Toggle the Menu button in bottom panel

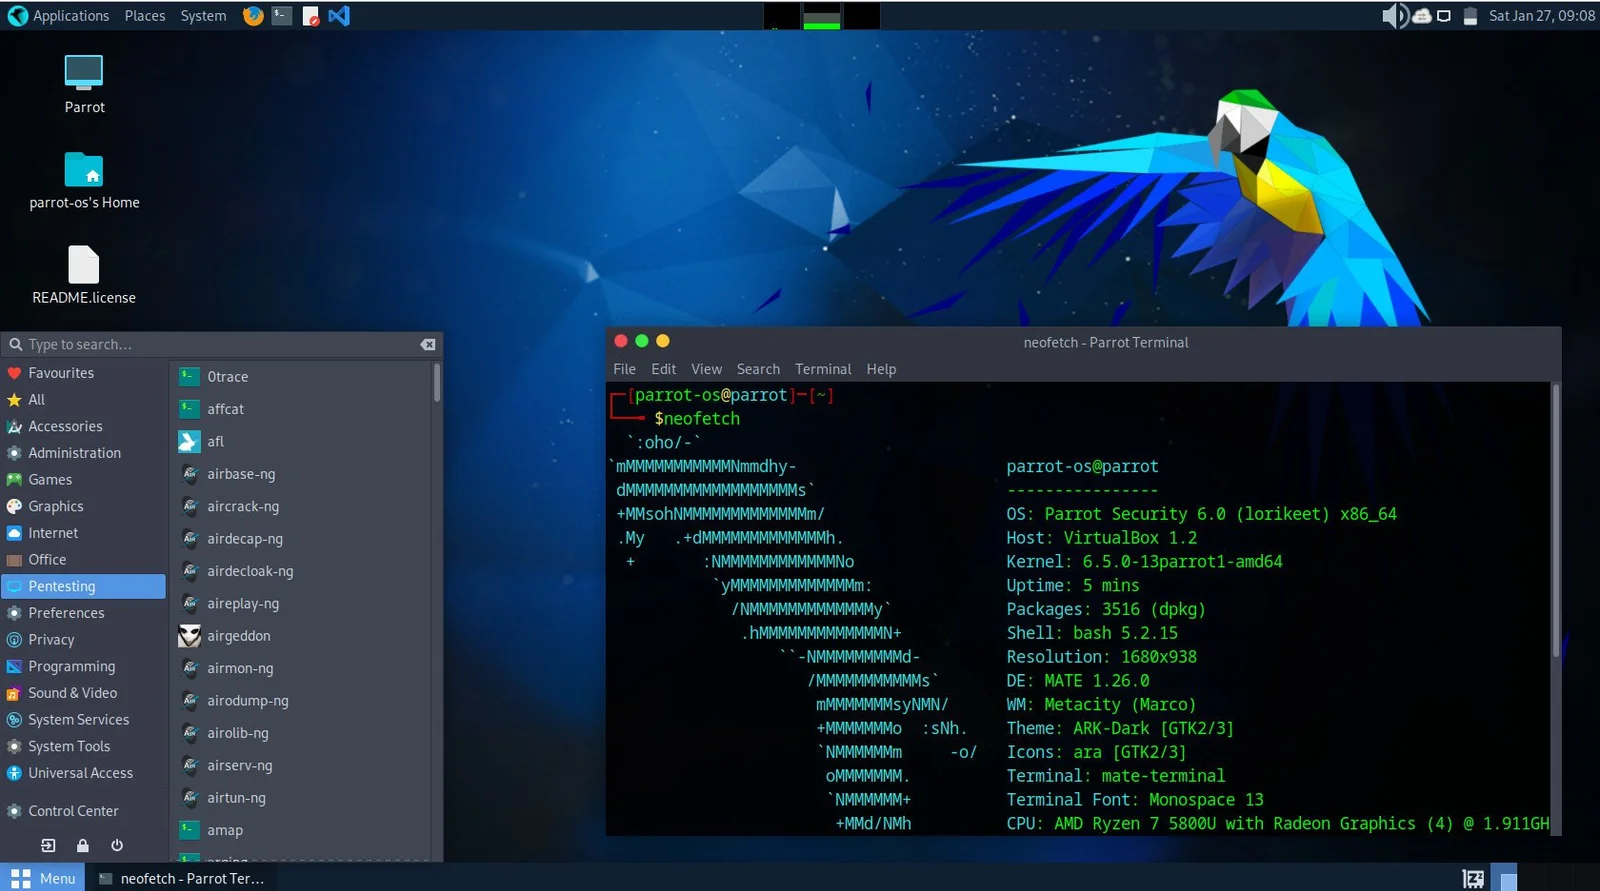pos(43,878)
